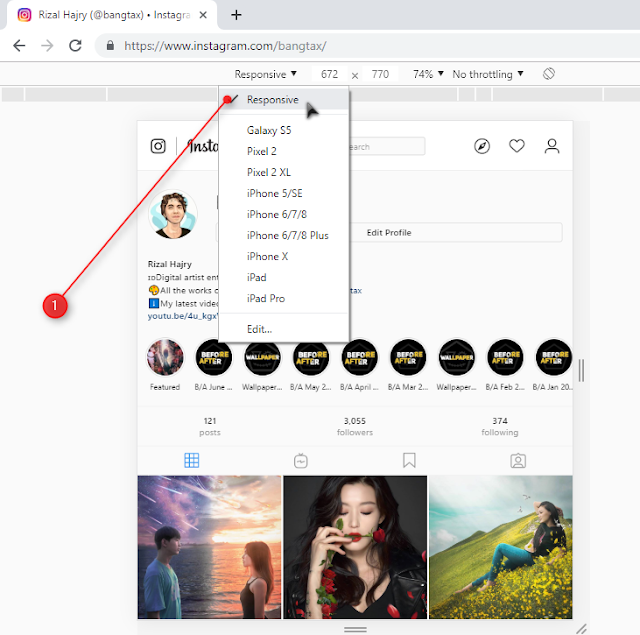Click the Instagram search box

coord(386,147)
